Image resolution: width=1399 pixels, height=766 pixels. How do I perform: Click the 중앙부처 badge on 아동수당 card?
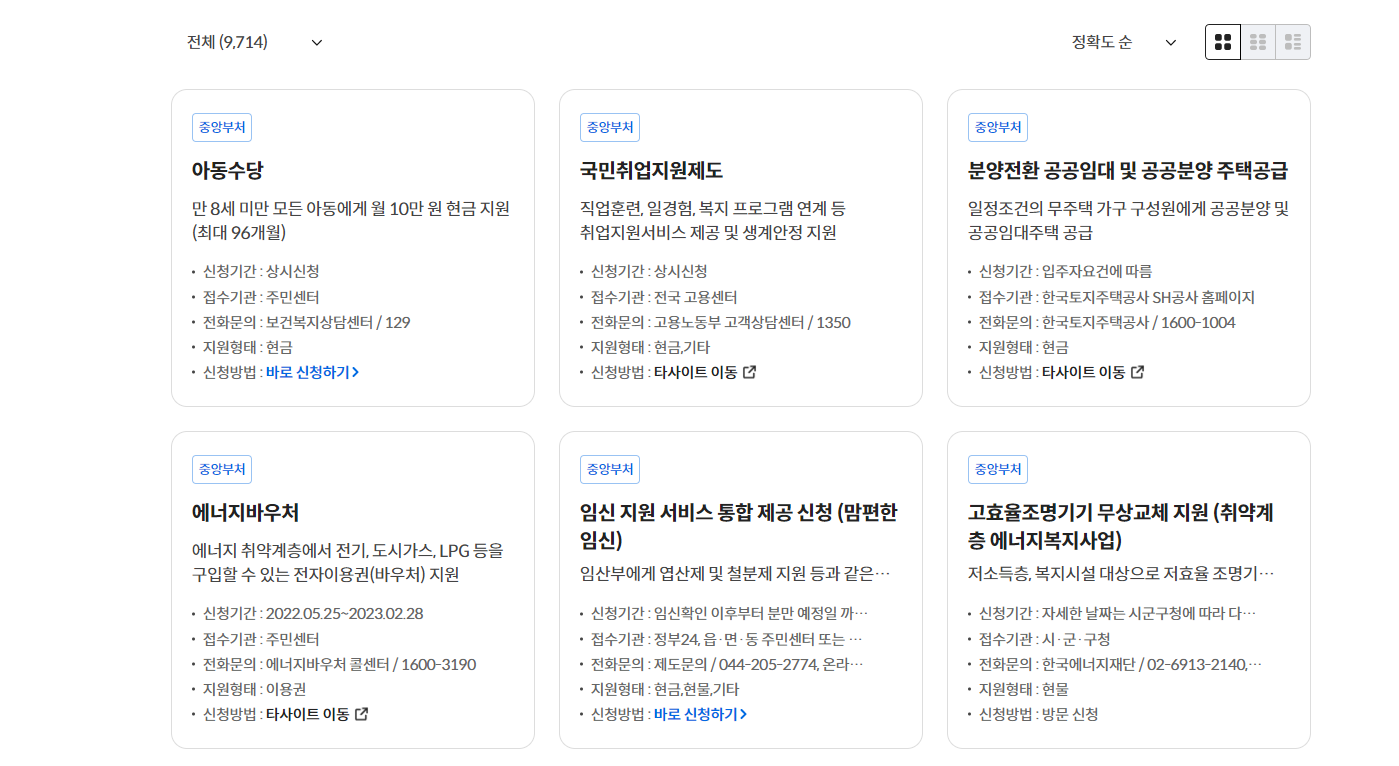221,126
